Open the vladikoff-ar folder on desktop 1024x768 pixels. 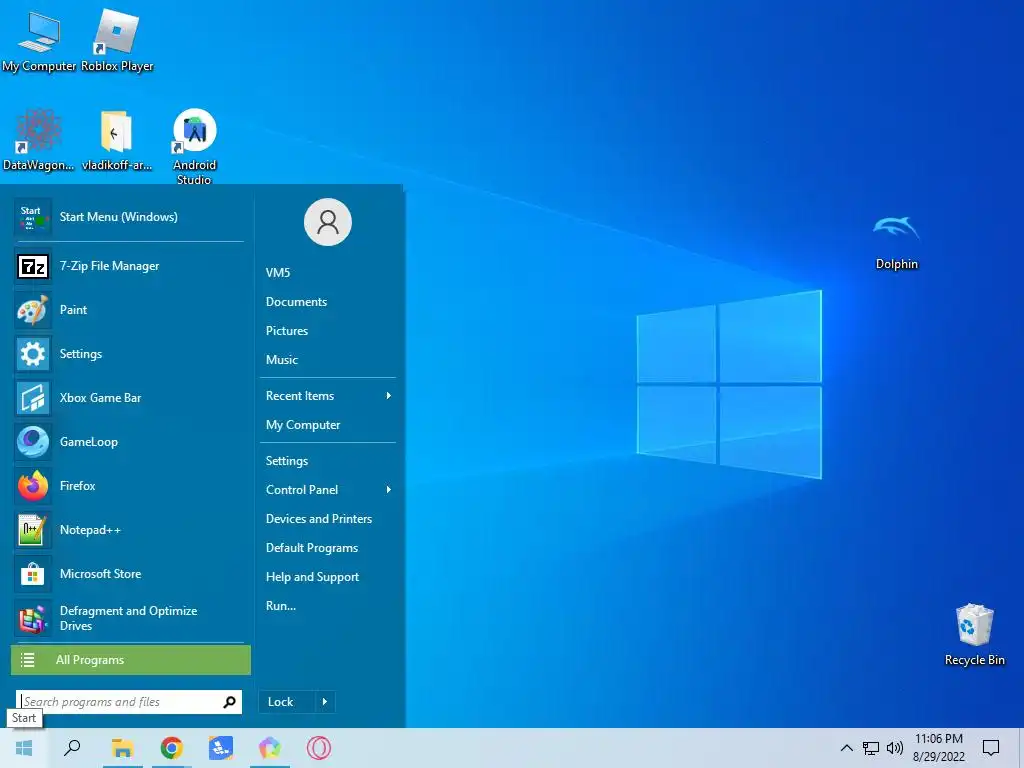pos(116,140)
